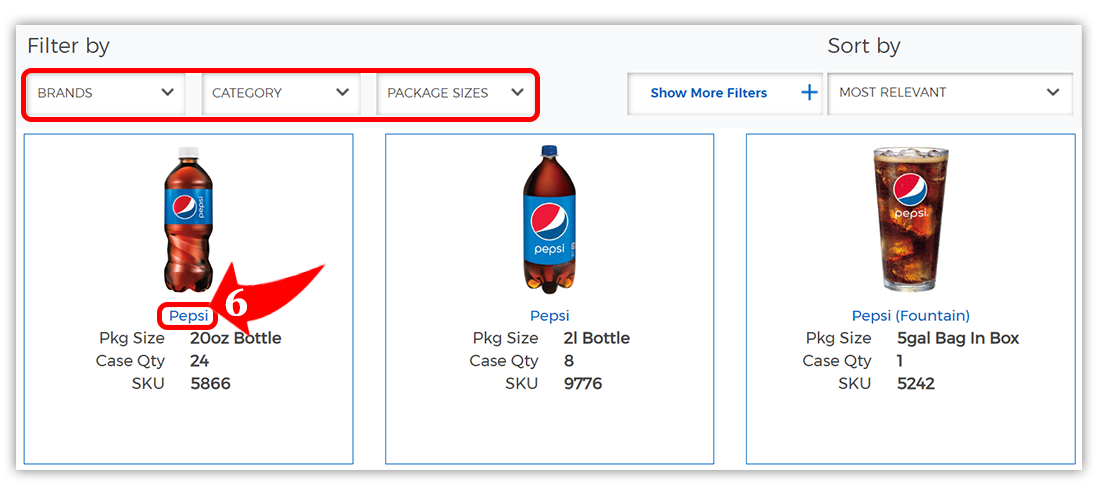This screenshot has height=500, width=1110.
Task: Open the BRANDS filter dropdown
Action: click(104, 93)
